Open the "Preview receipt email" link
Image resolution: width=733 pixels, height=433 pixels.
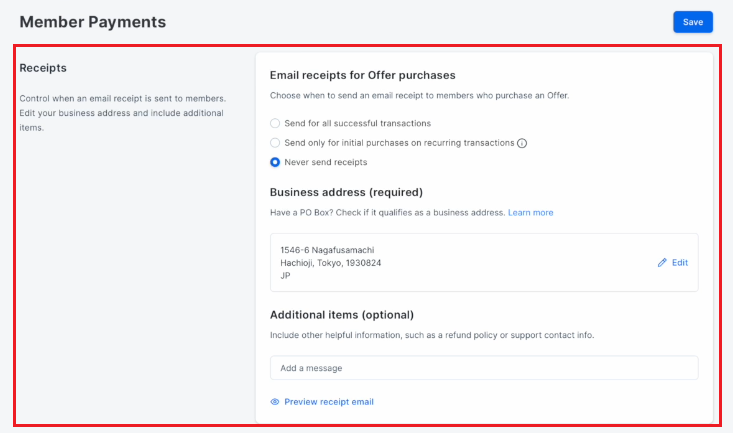click(x=329, y=402)
